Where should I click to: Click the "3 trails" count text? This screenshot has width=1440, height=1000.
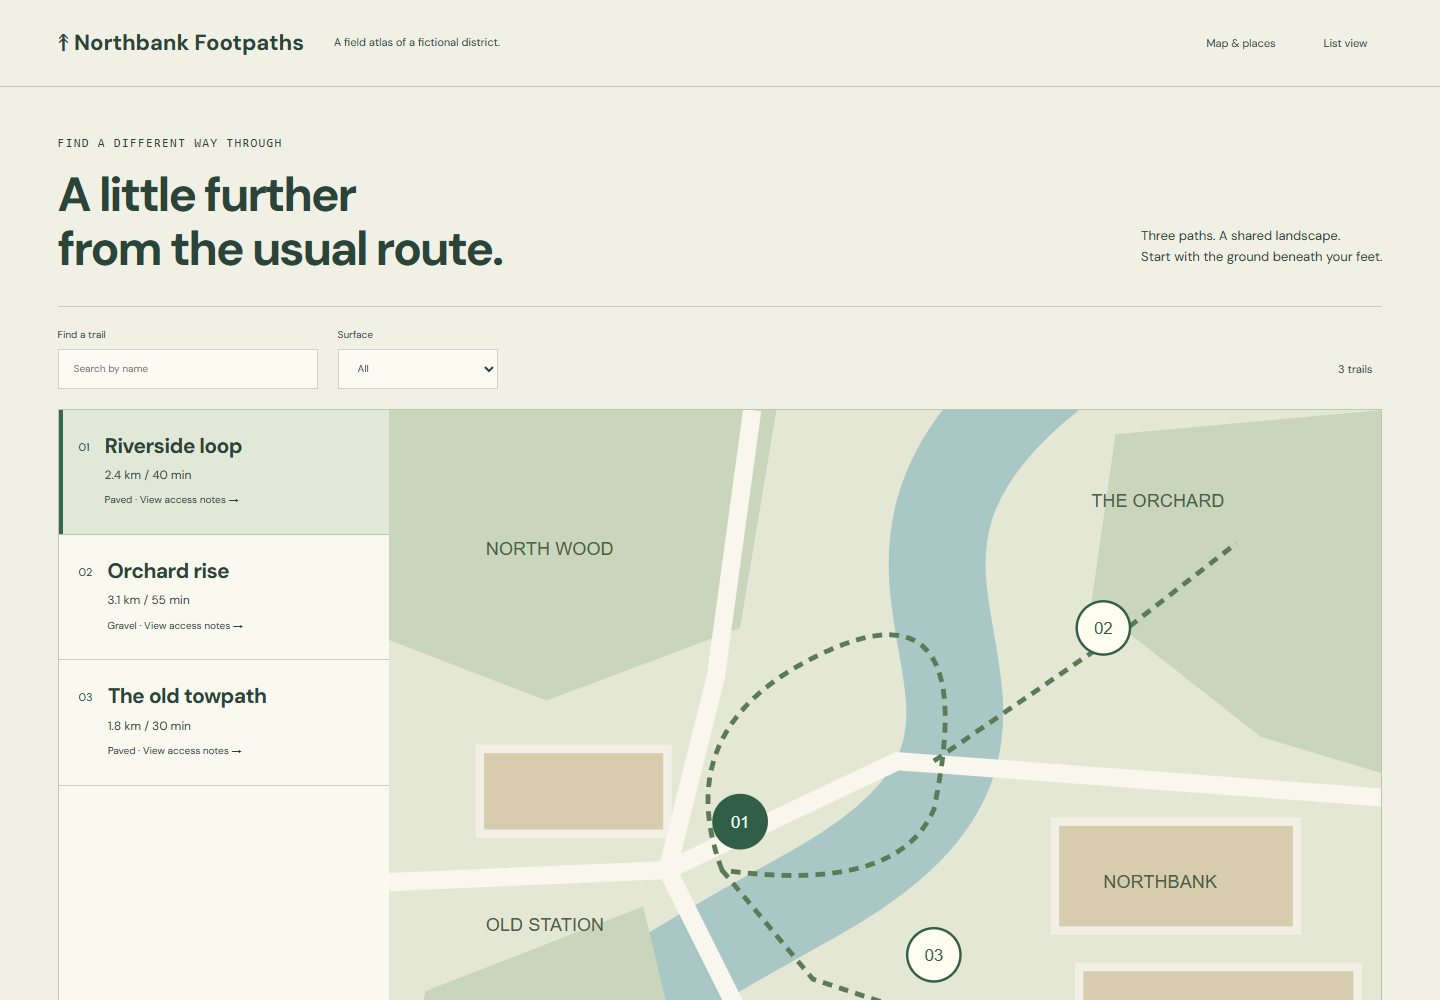click(1355, 369)
